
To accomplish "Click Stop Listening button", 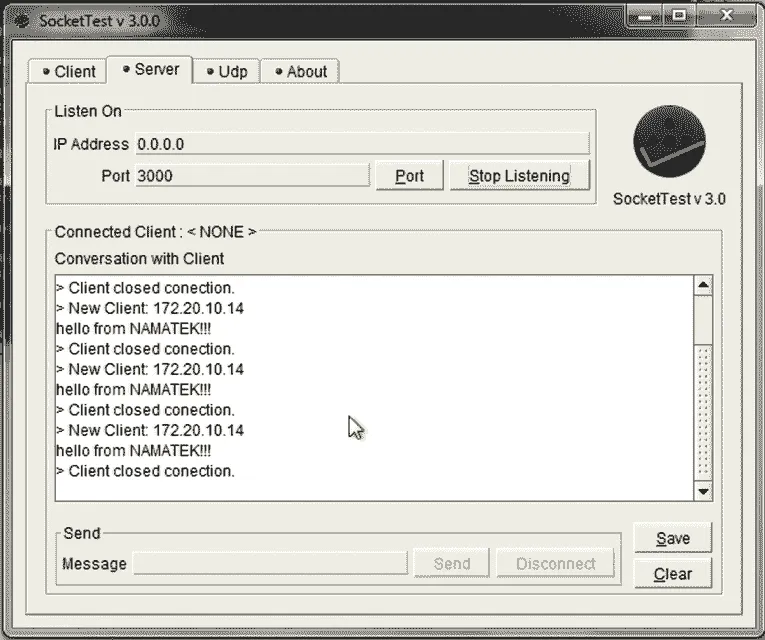I will [519, 176].
